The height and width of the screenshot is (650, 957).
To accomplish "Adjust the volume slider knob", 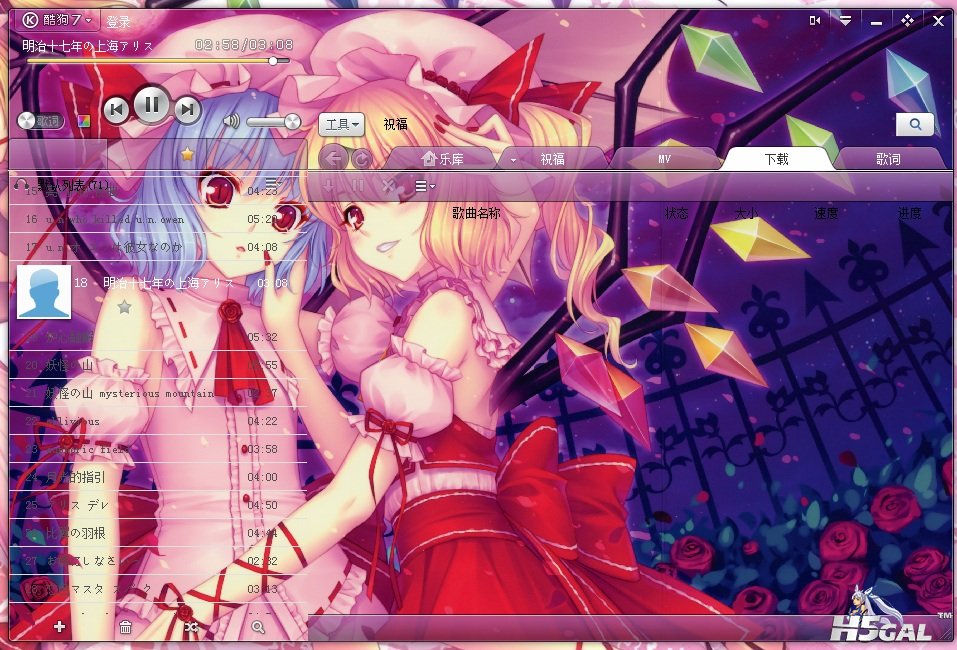I will coord(292,121).
